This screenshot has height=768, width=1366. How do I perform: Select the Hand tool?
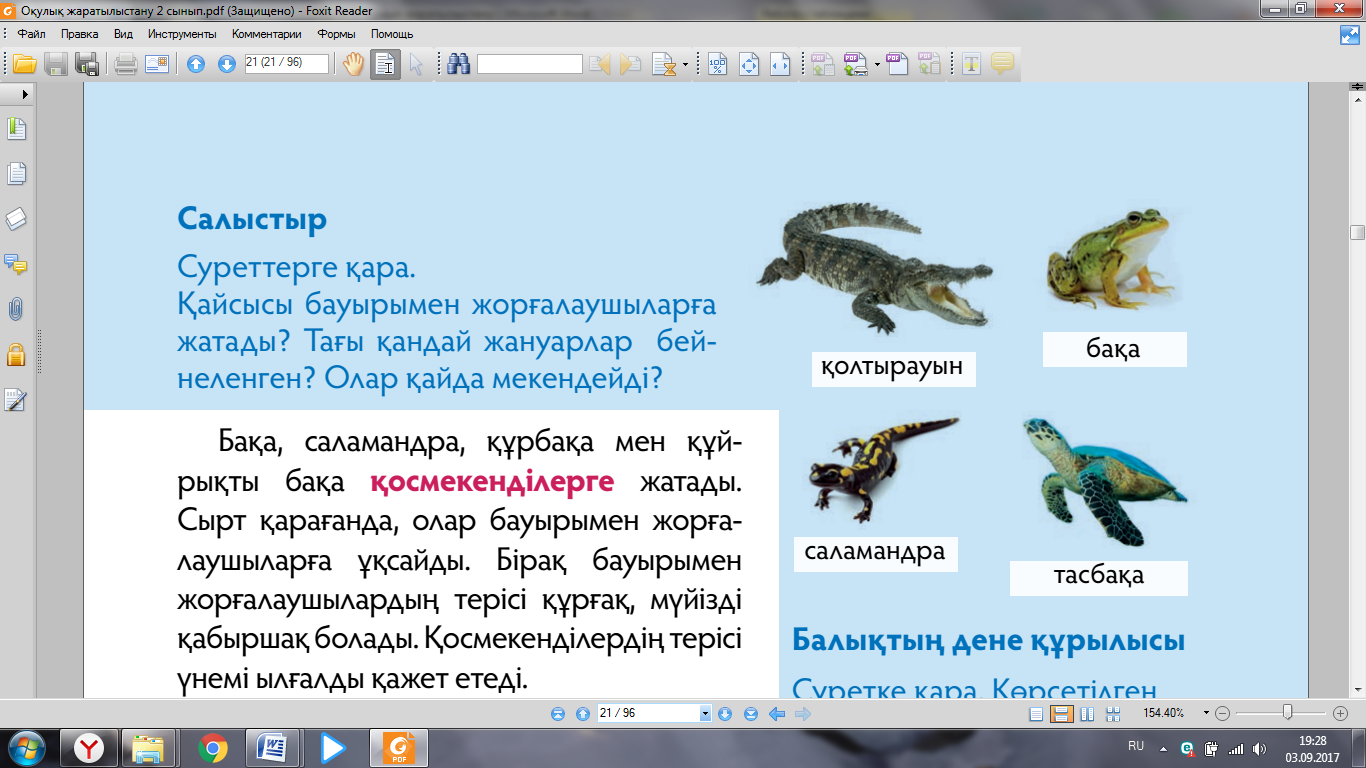coord(354,65)
